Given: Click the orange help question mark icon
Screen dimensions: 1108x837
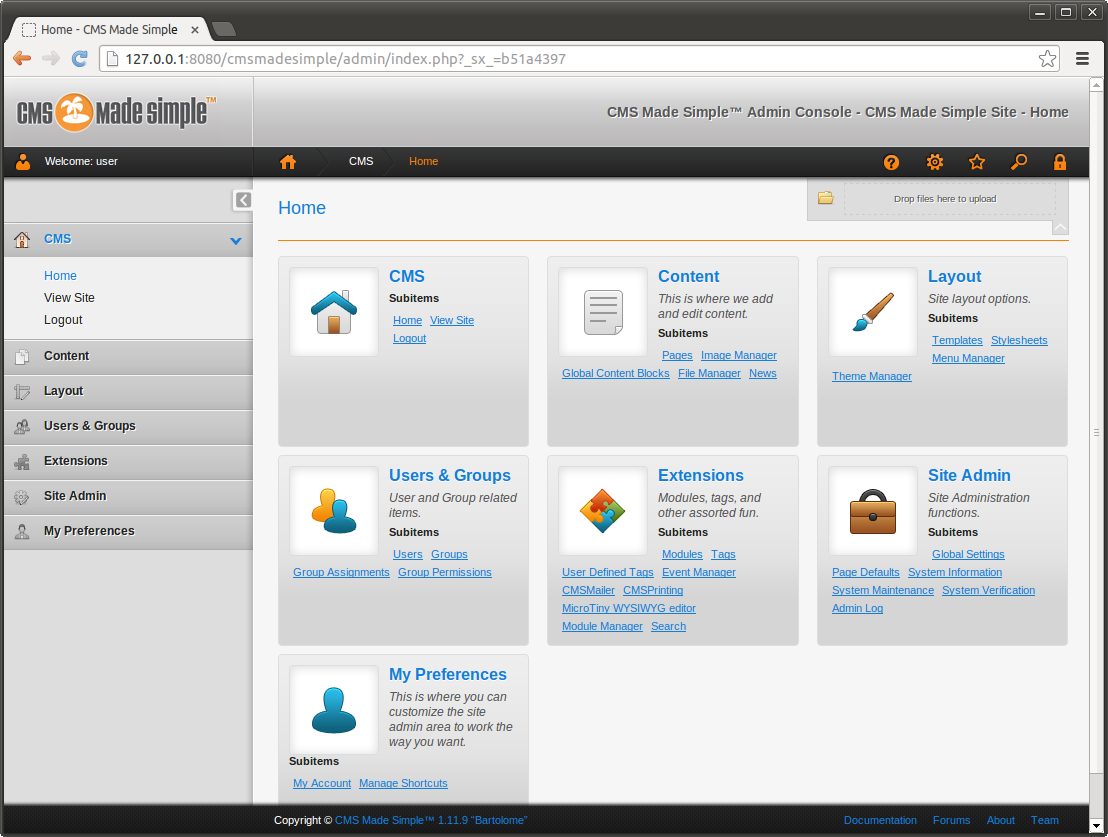Looking at the screenshot, I should (x=892, y=162).
